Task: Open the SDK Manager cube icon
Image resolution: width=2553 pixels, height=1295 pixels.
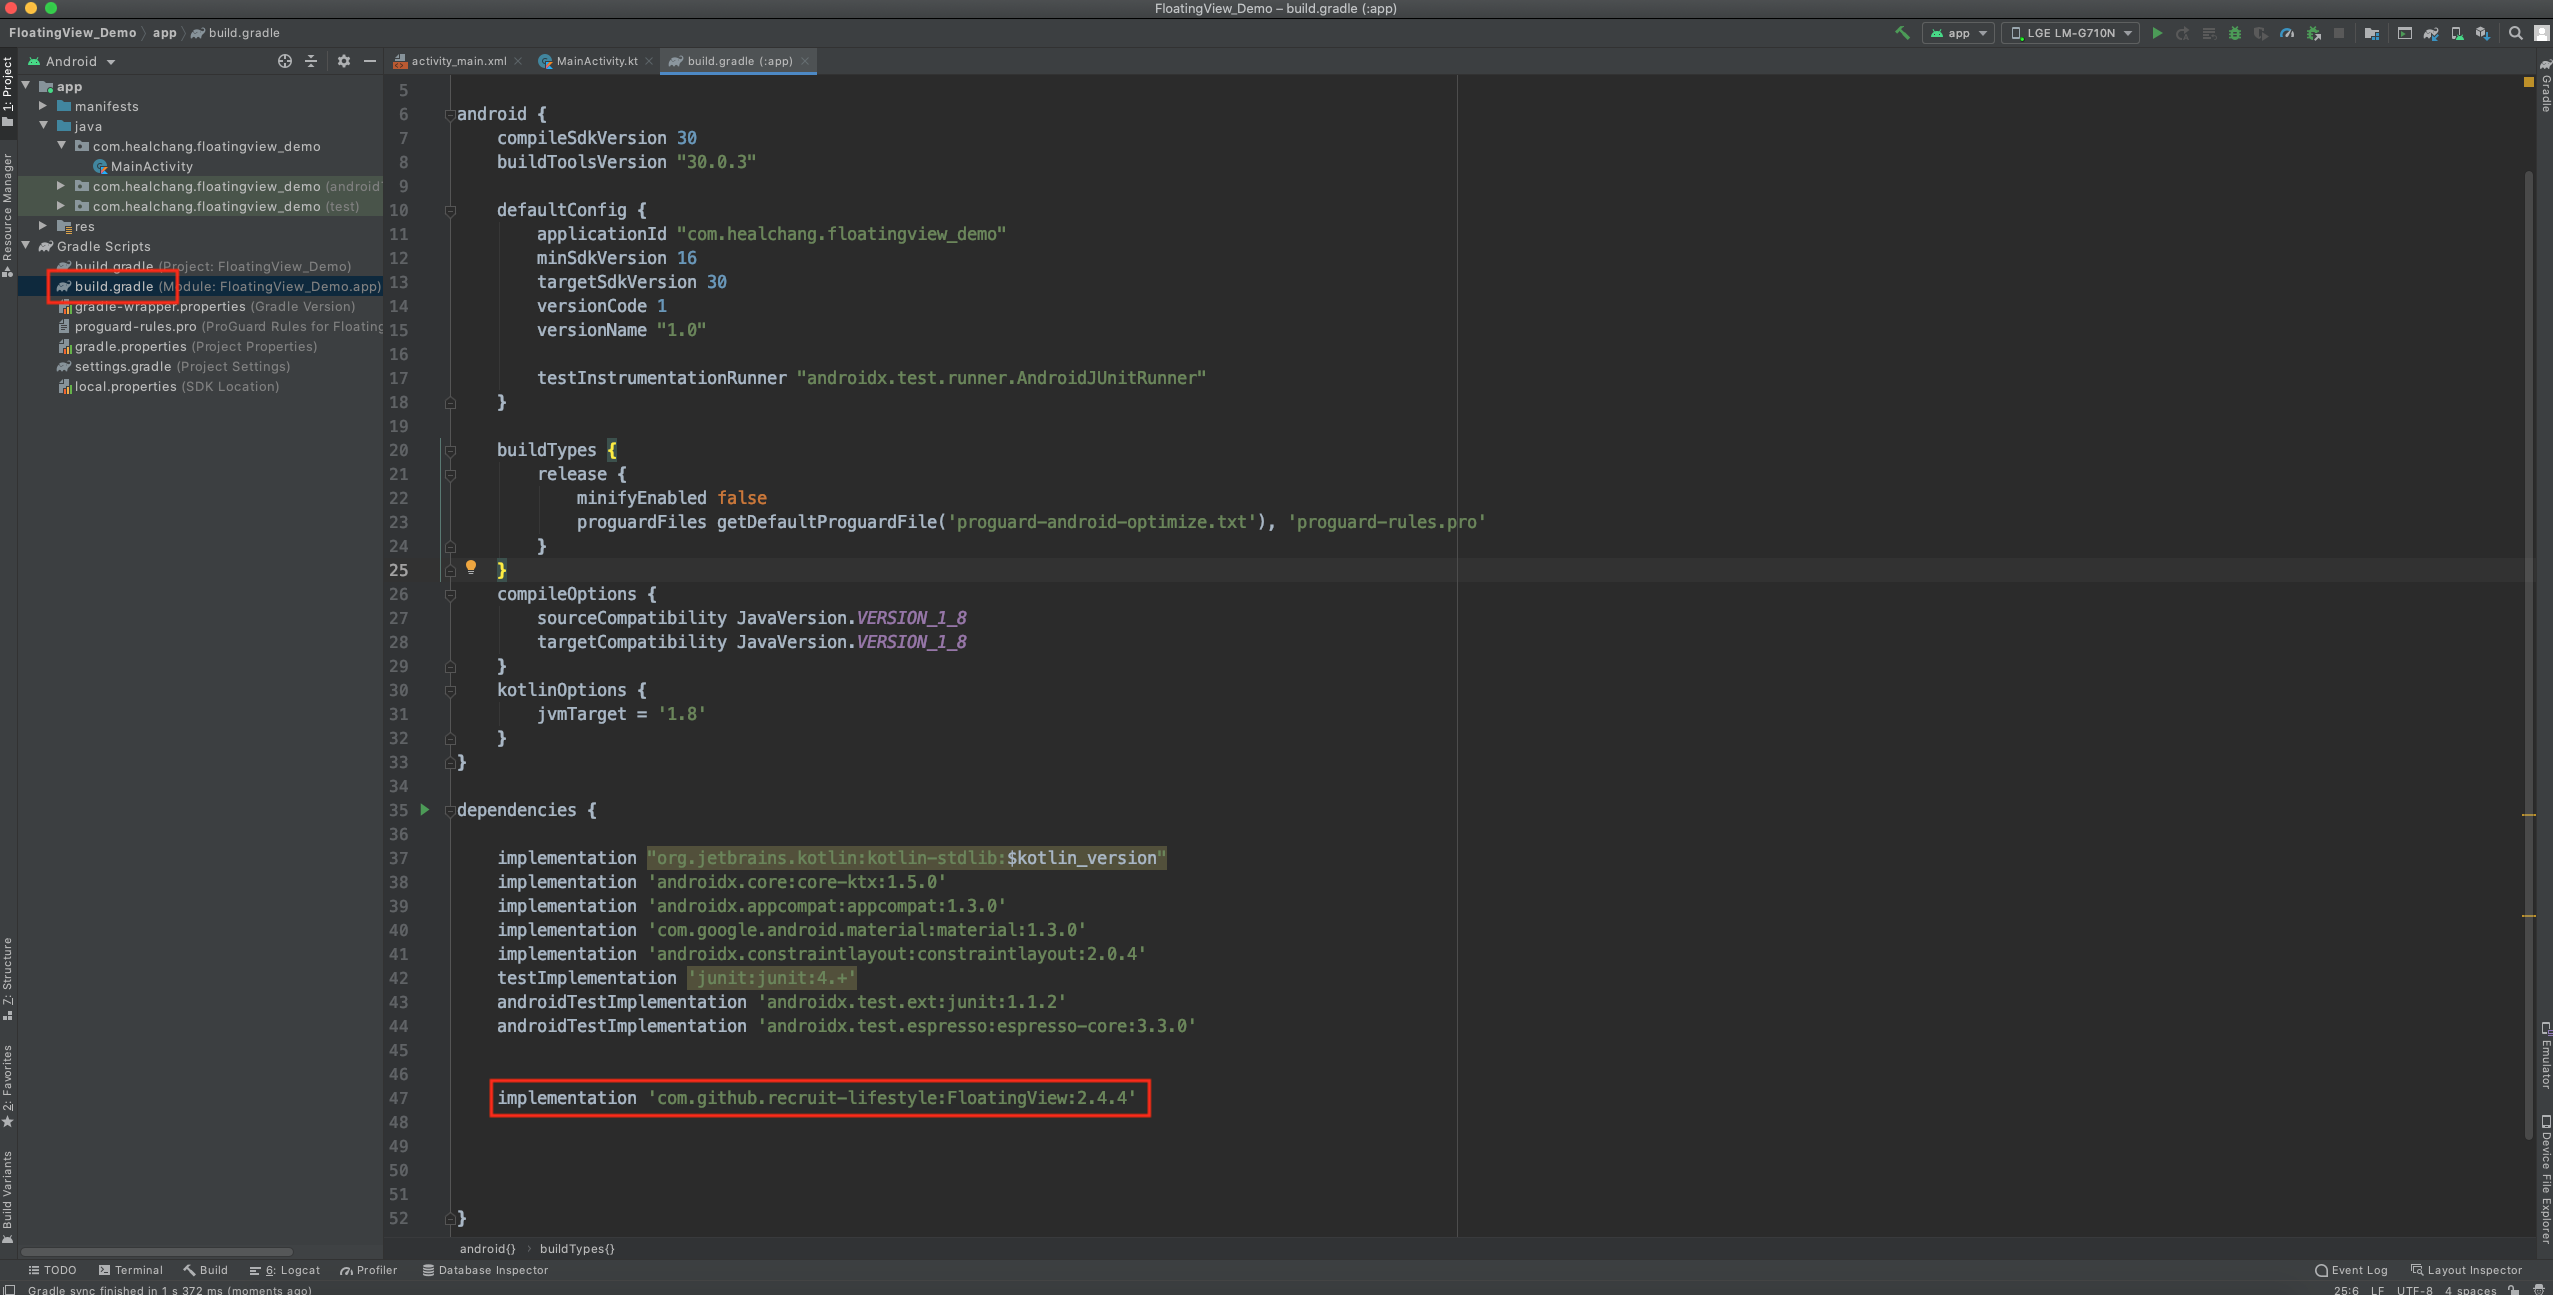Action: [x=2482, y=33]
